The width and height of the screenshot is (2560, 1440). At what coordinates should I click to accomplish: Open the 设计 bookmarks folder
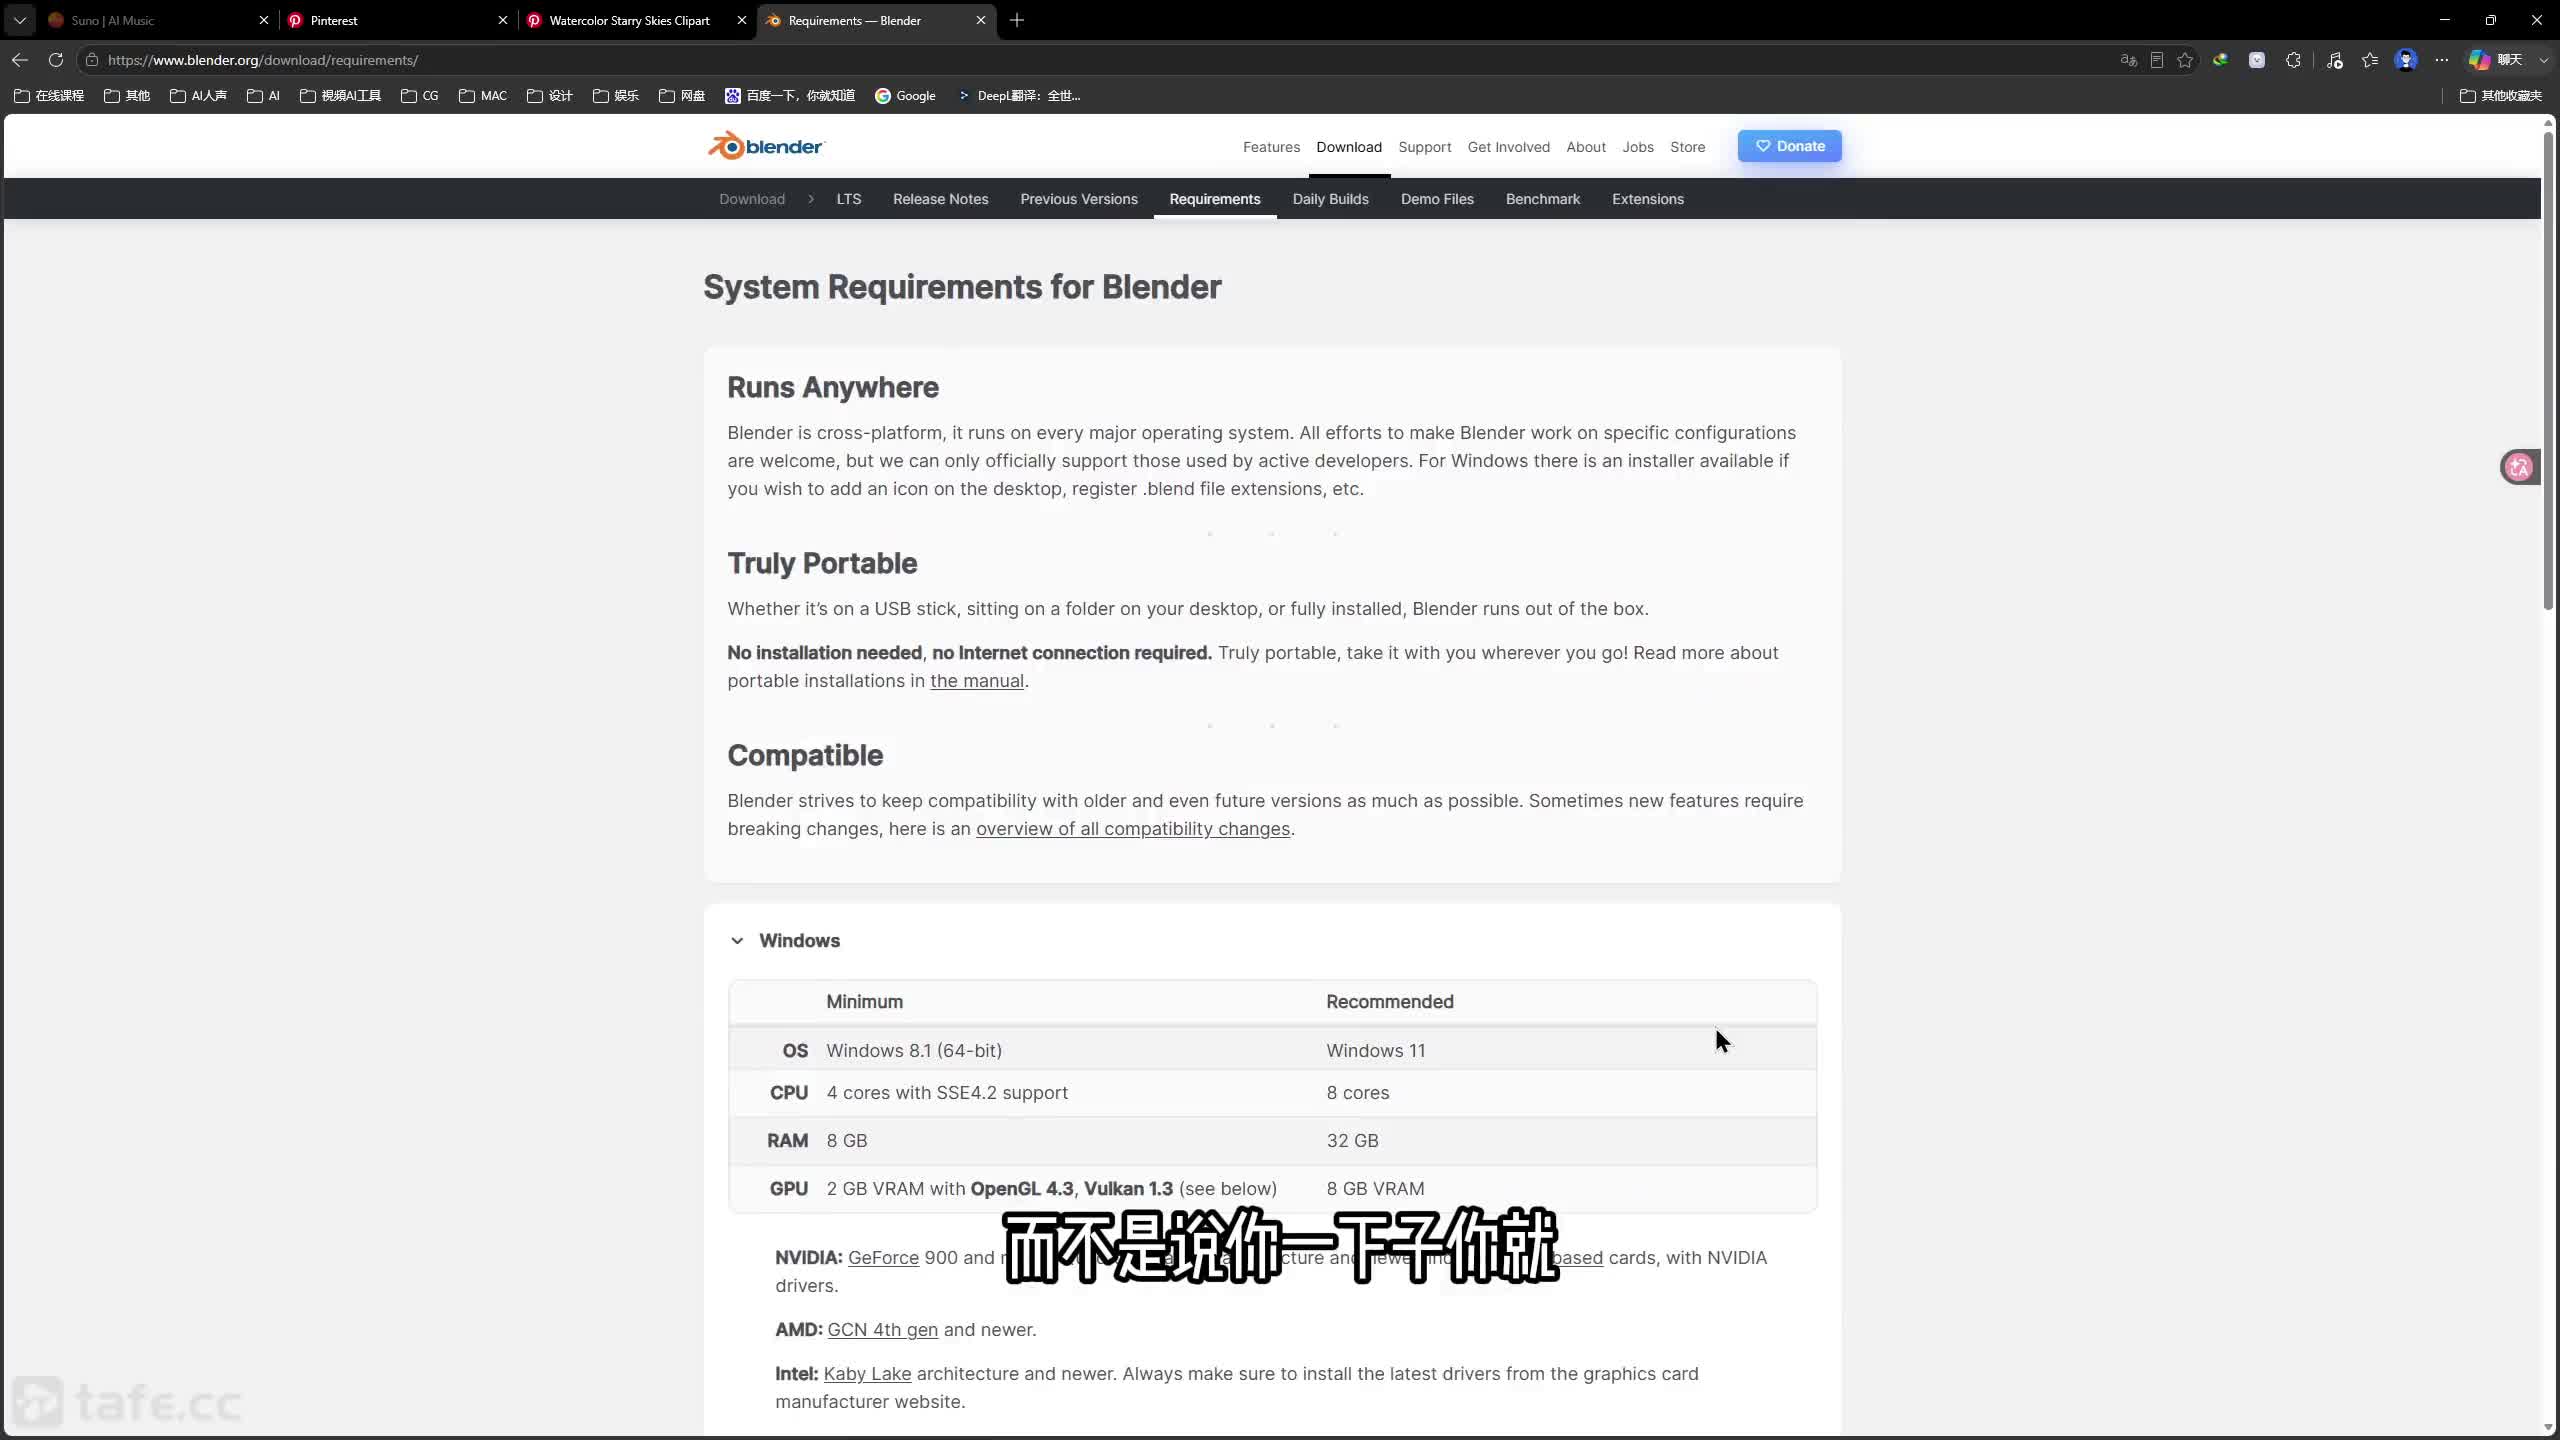(x=550, y=96)
